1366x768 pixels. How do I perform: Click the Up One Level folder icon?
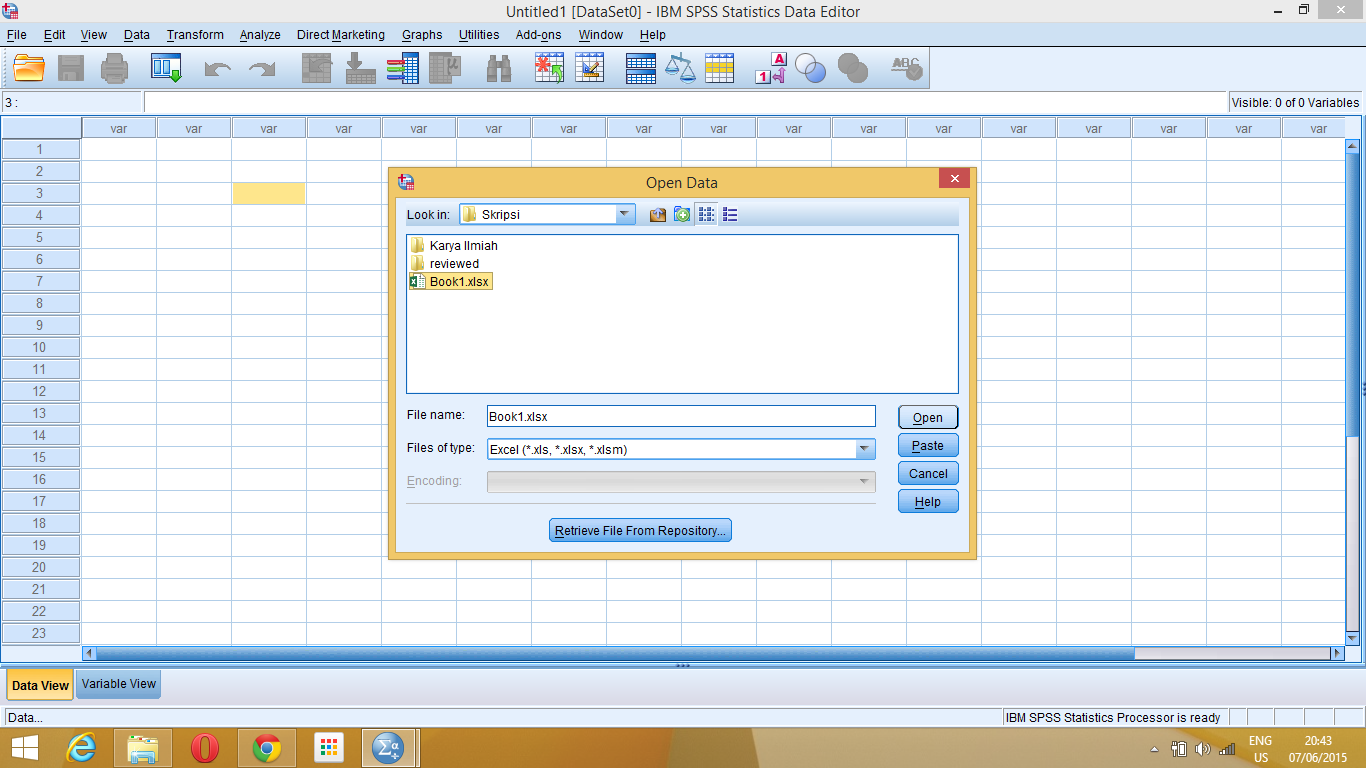point(657,213)
